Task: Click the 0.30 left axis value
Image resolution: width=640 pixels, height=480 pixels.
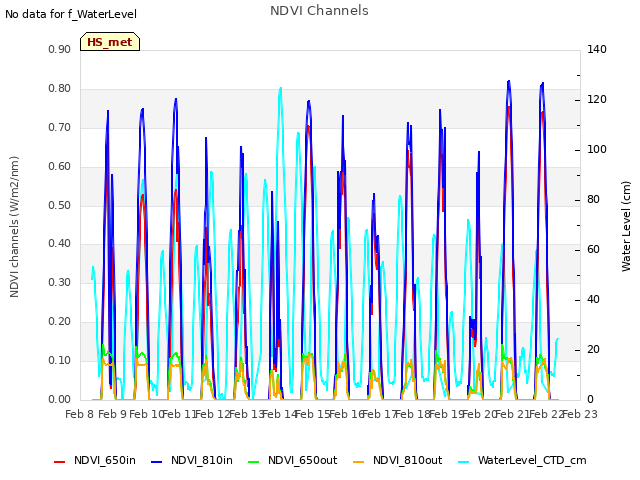Action: (60, 283)
